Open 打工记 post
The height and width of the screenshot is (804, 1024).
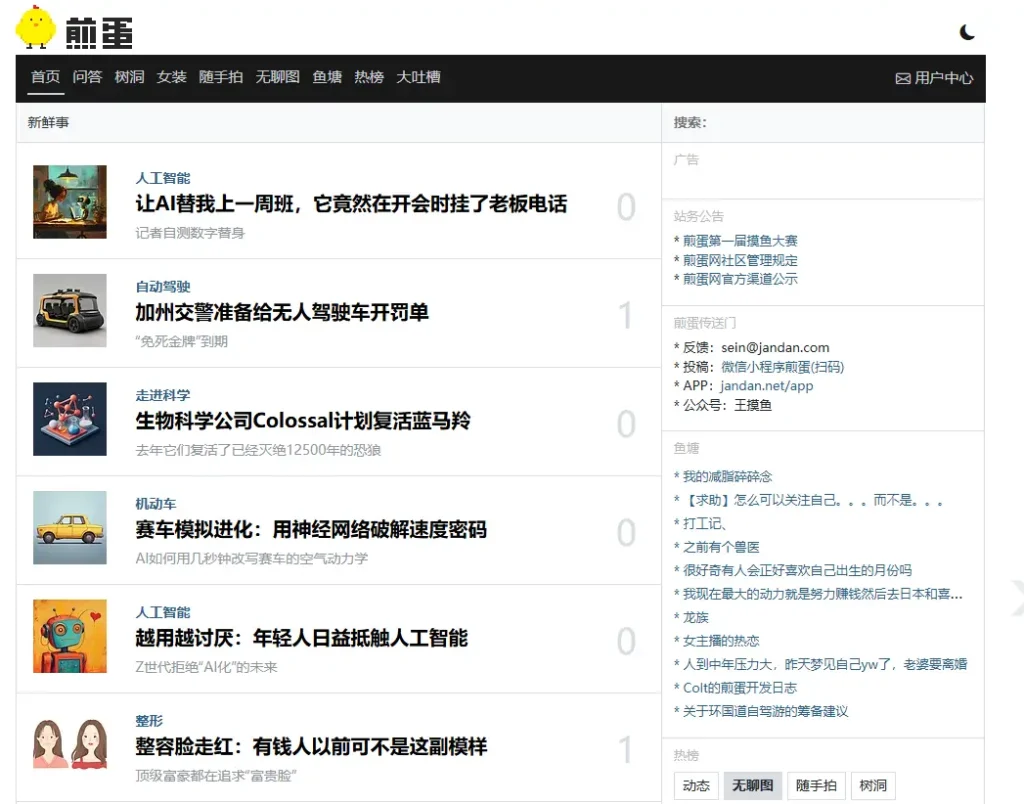[705, 523]
